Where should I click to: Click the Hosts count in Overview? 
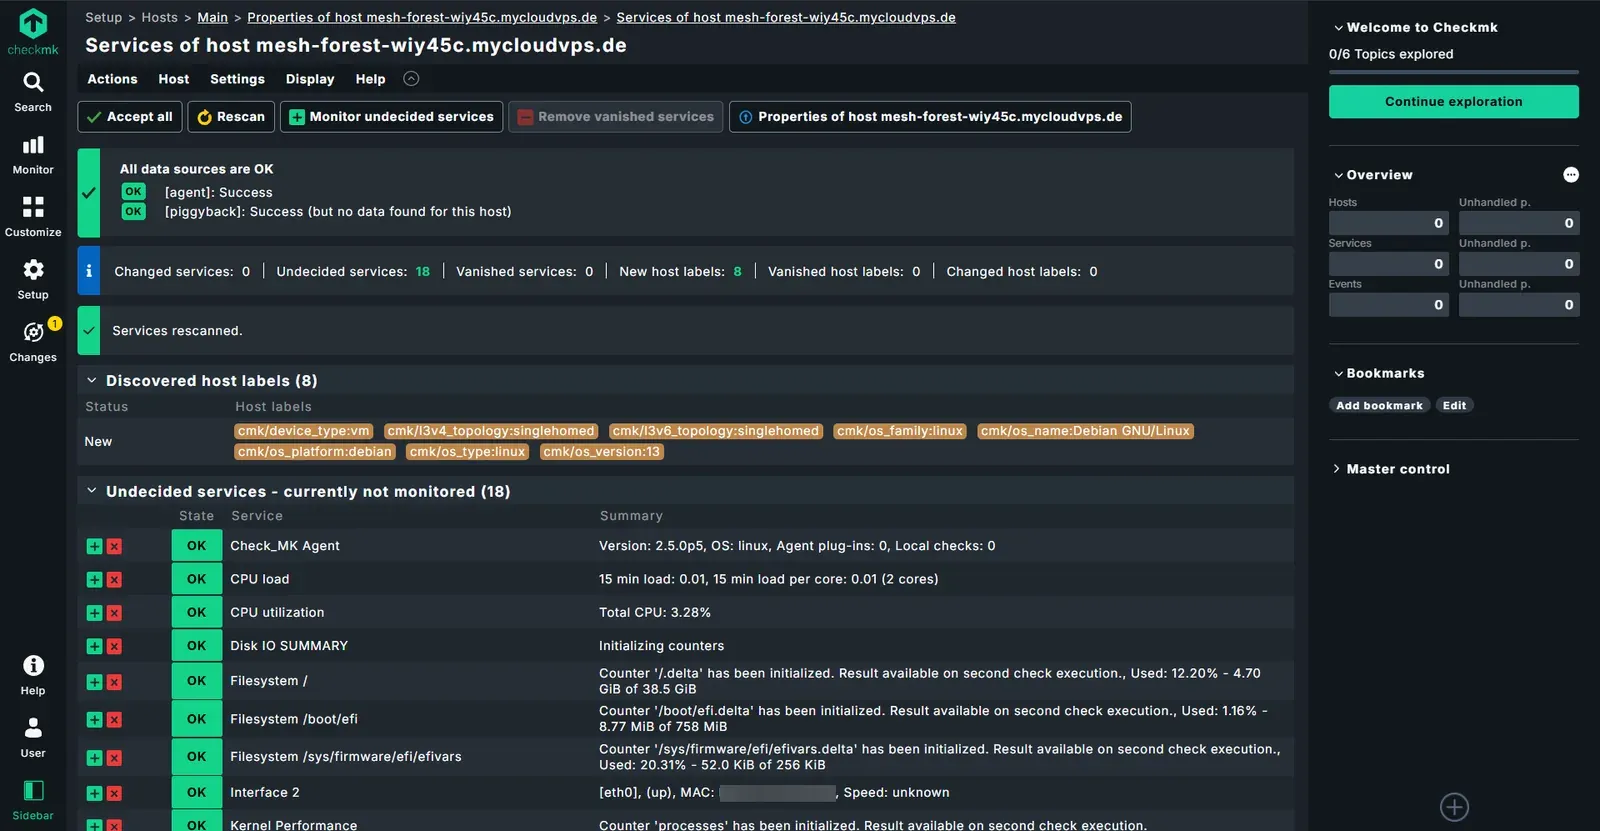1388,223
